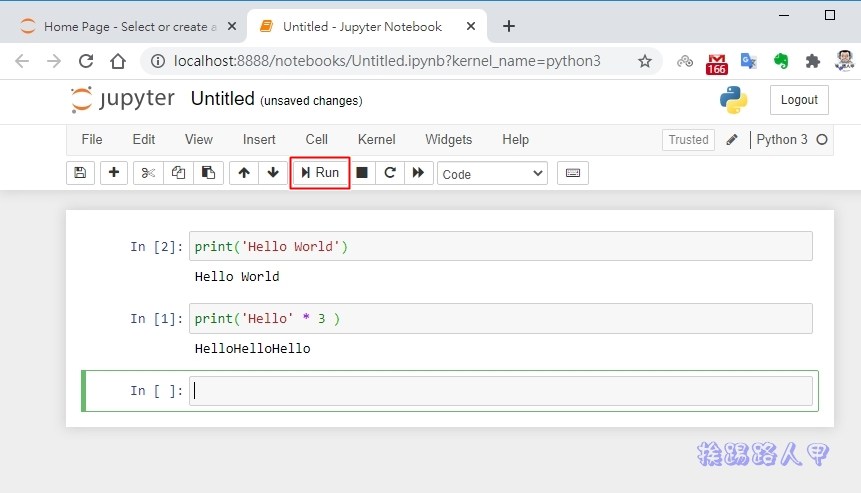Expand the Code cell type dropdown
This screenshot has width=861, height=493.
[x=492, y=174]
